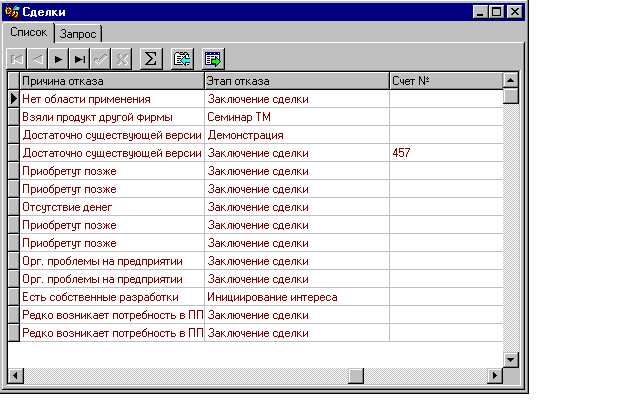Go to next record navigator button
This screenshot has height=419, width=628.
click(58, 59)
